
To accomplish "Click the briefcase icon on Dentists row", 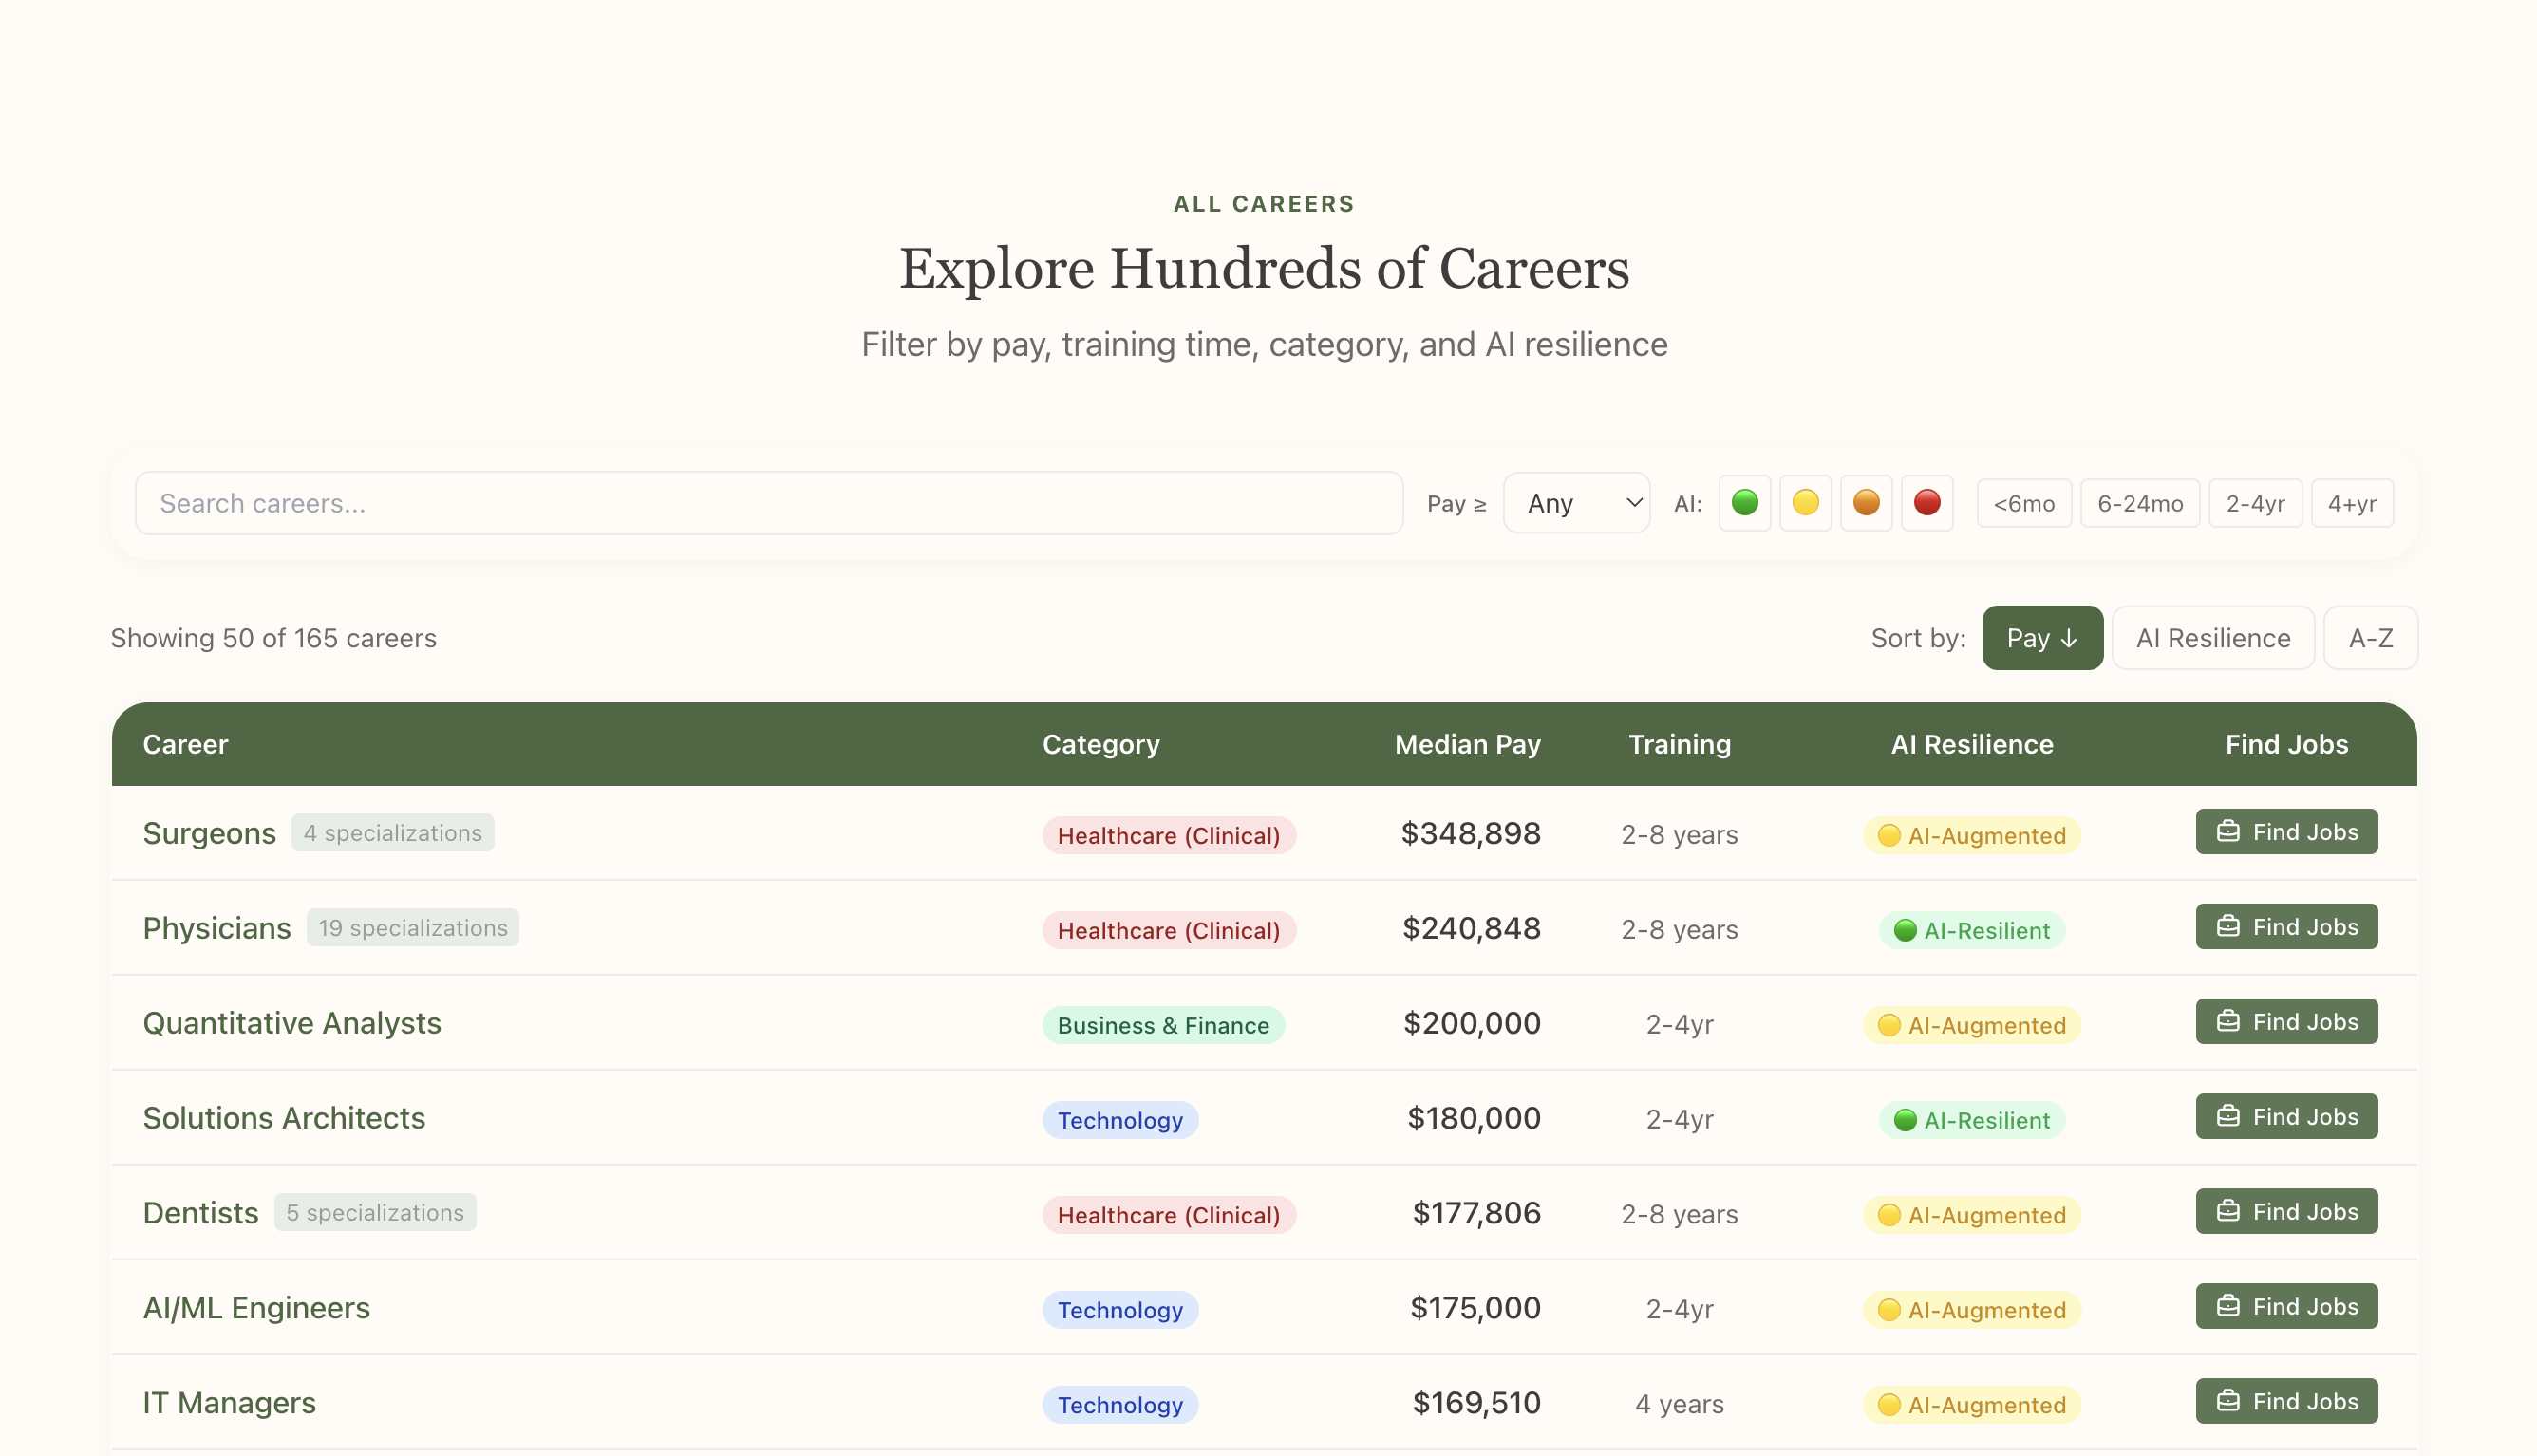I will (x=2230, y=1210).
